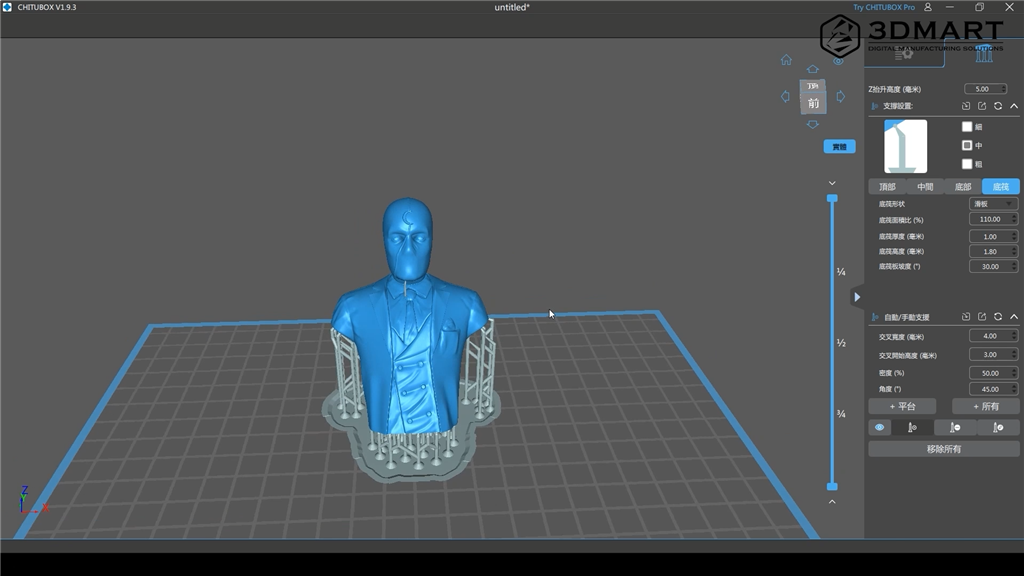Select the add support tool icon
Image resolution: width=1024 pixels, height=576 pixels.
912,427
